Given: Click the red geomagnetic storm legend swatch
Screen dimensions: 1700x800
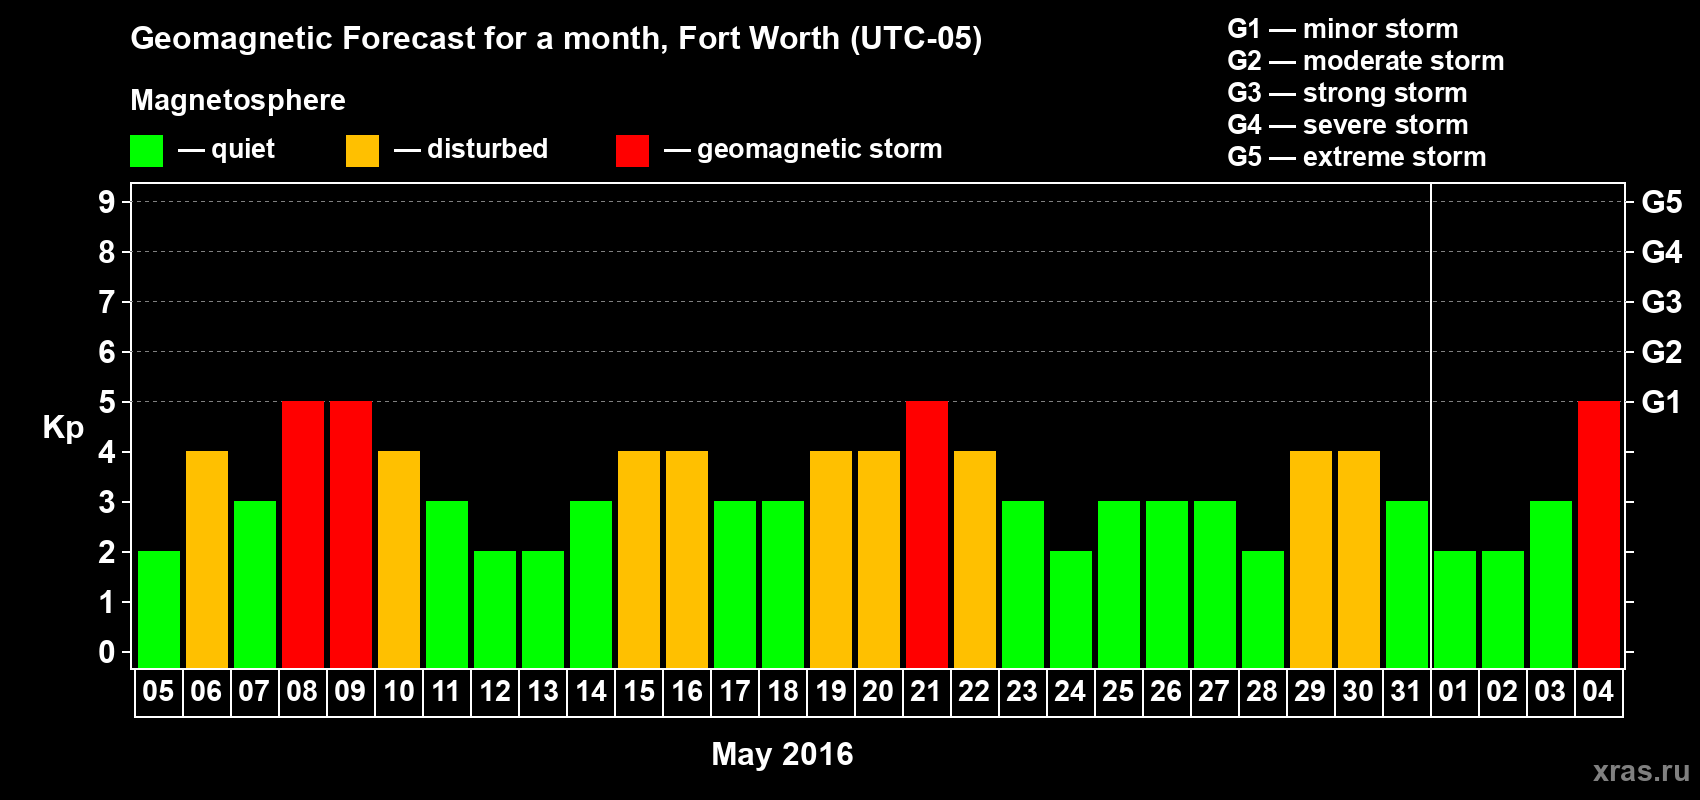Looking at the screenshot, I should click(632, 151).
